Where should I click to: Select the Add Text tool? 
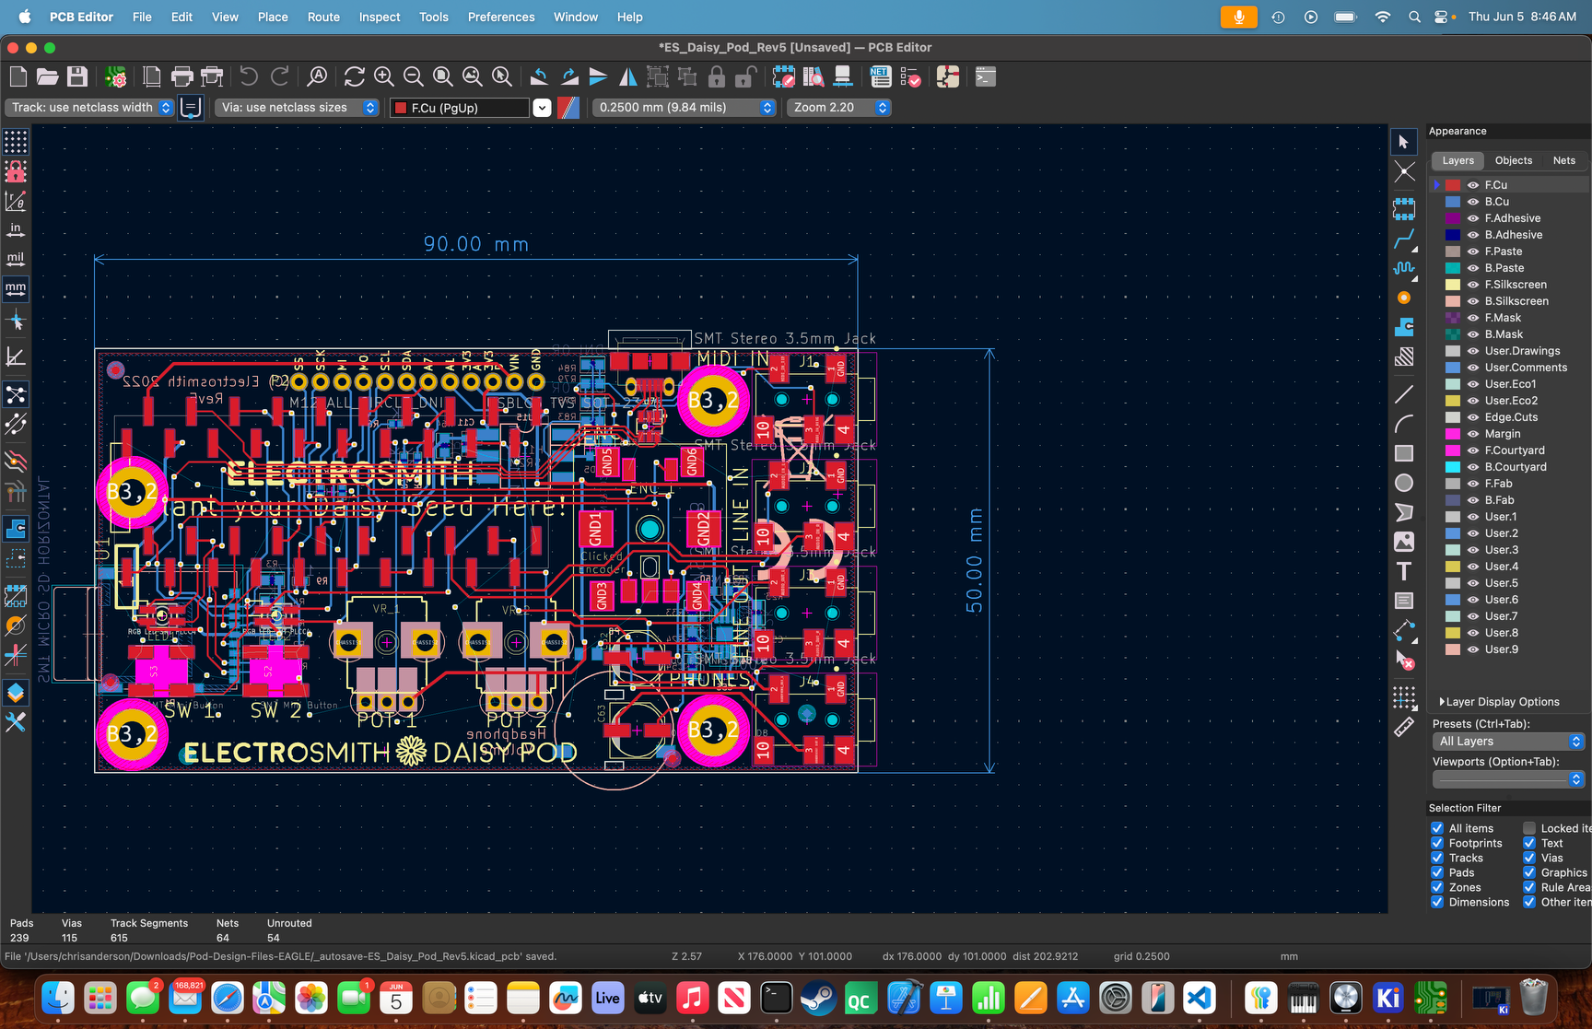(1404, 571)
